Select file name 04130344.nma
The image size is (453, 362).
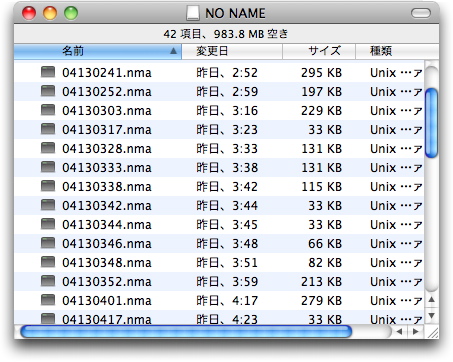[x=107, y=225]
